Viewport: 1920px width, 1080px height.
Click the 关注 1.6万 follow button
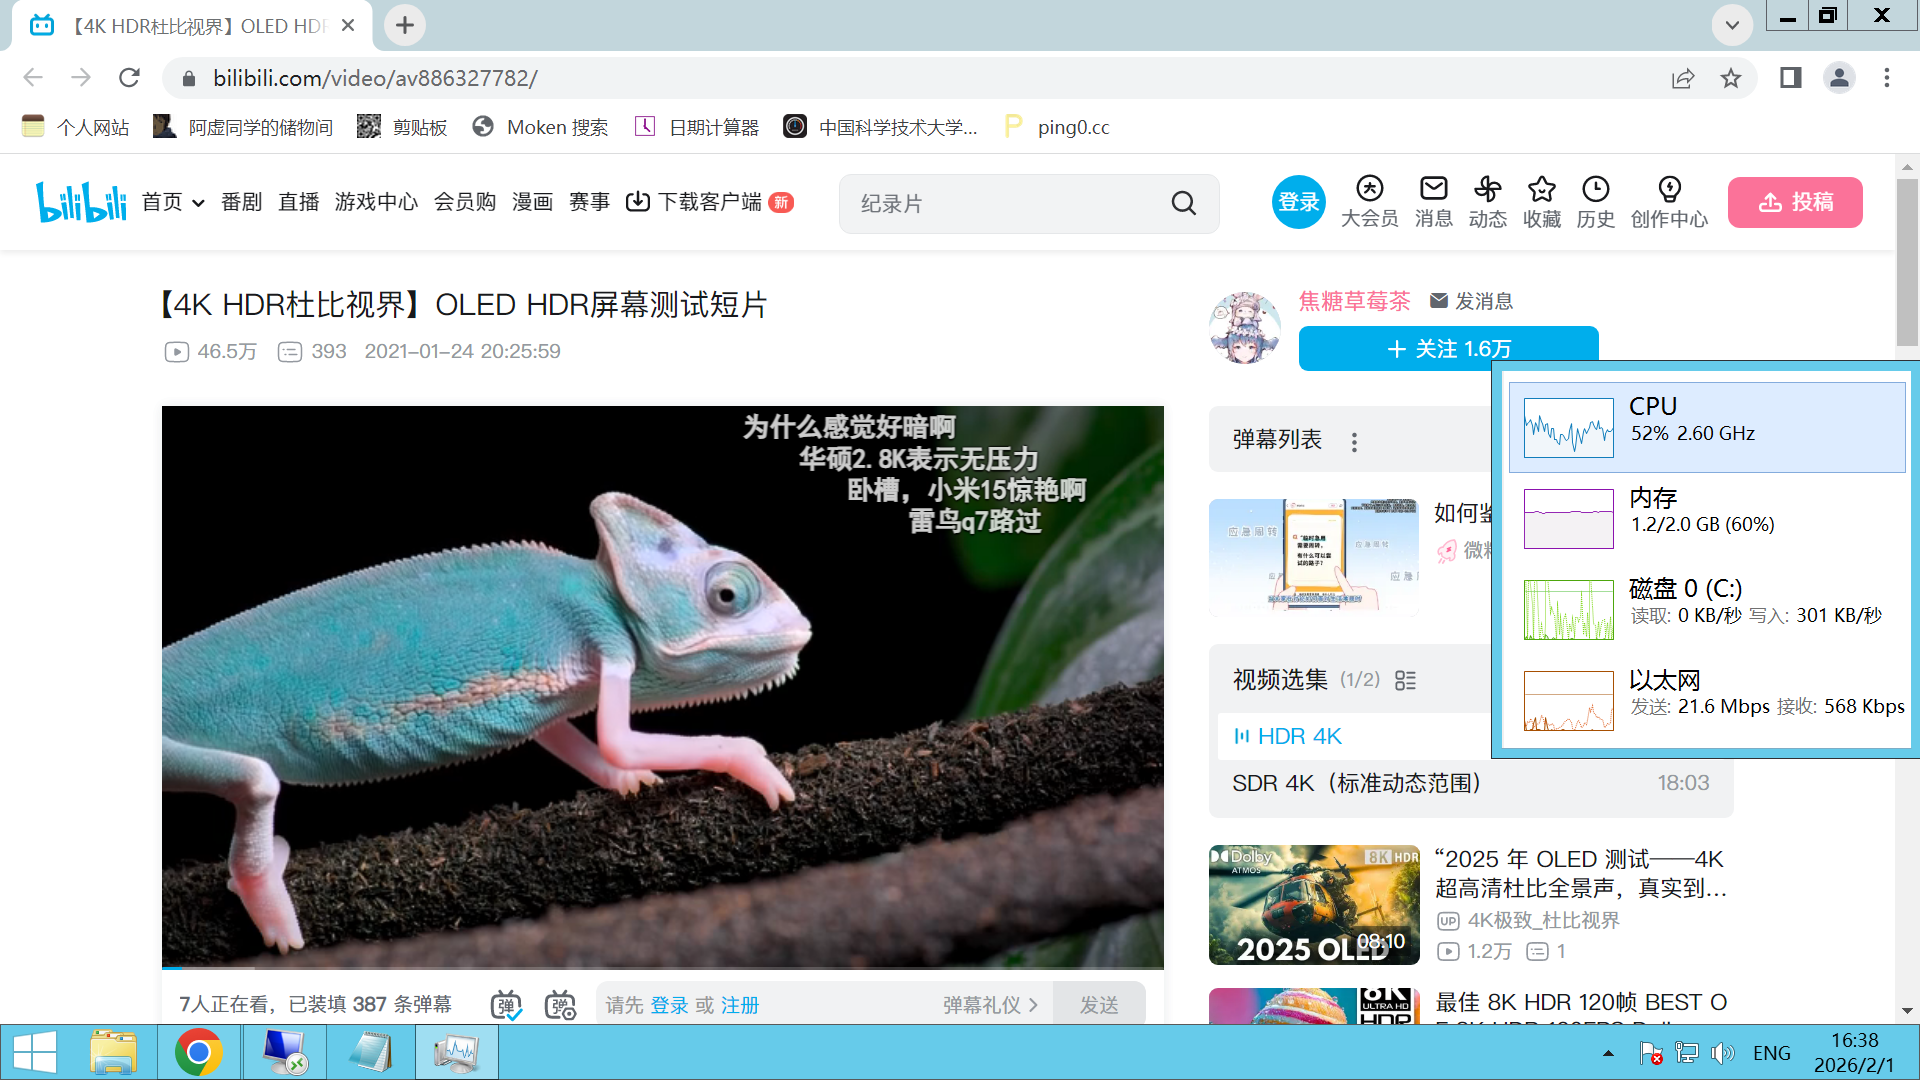(1448, 348)
